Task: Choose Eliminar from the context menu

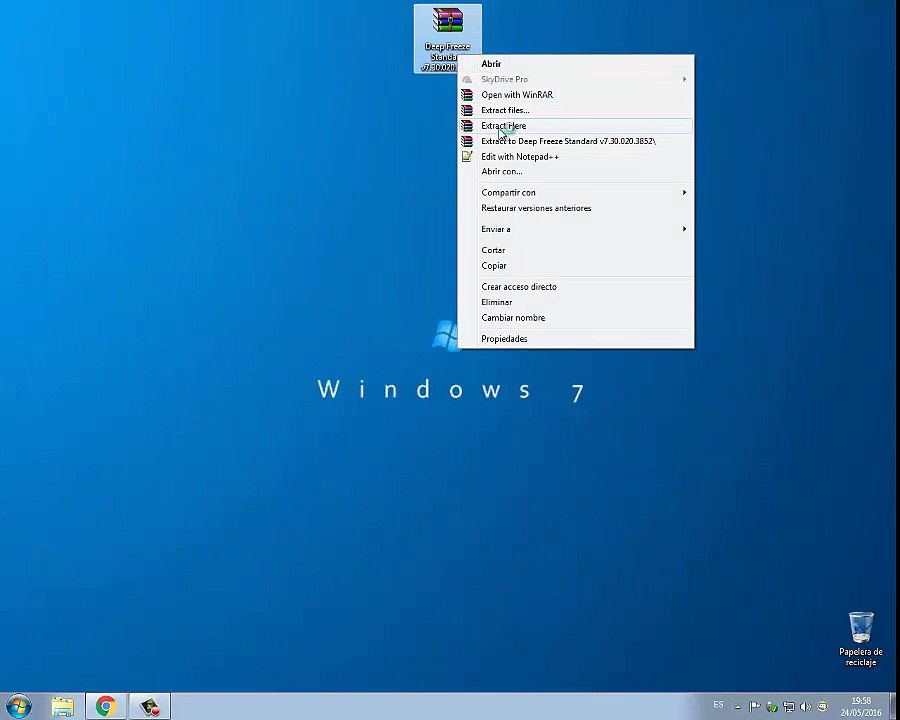Action: tap(576, 302)
